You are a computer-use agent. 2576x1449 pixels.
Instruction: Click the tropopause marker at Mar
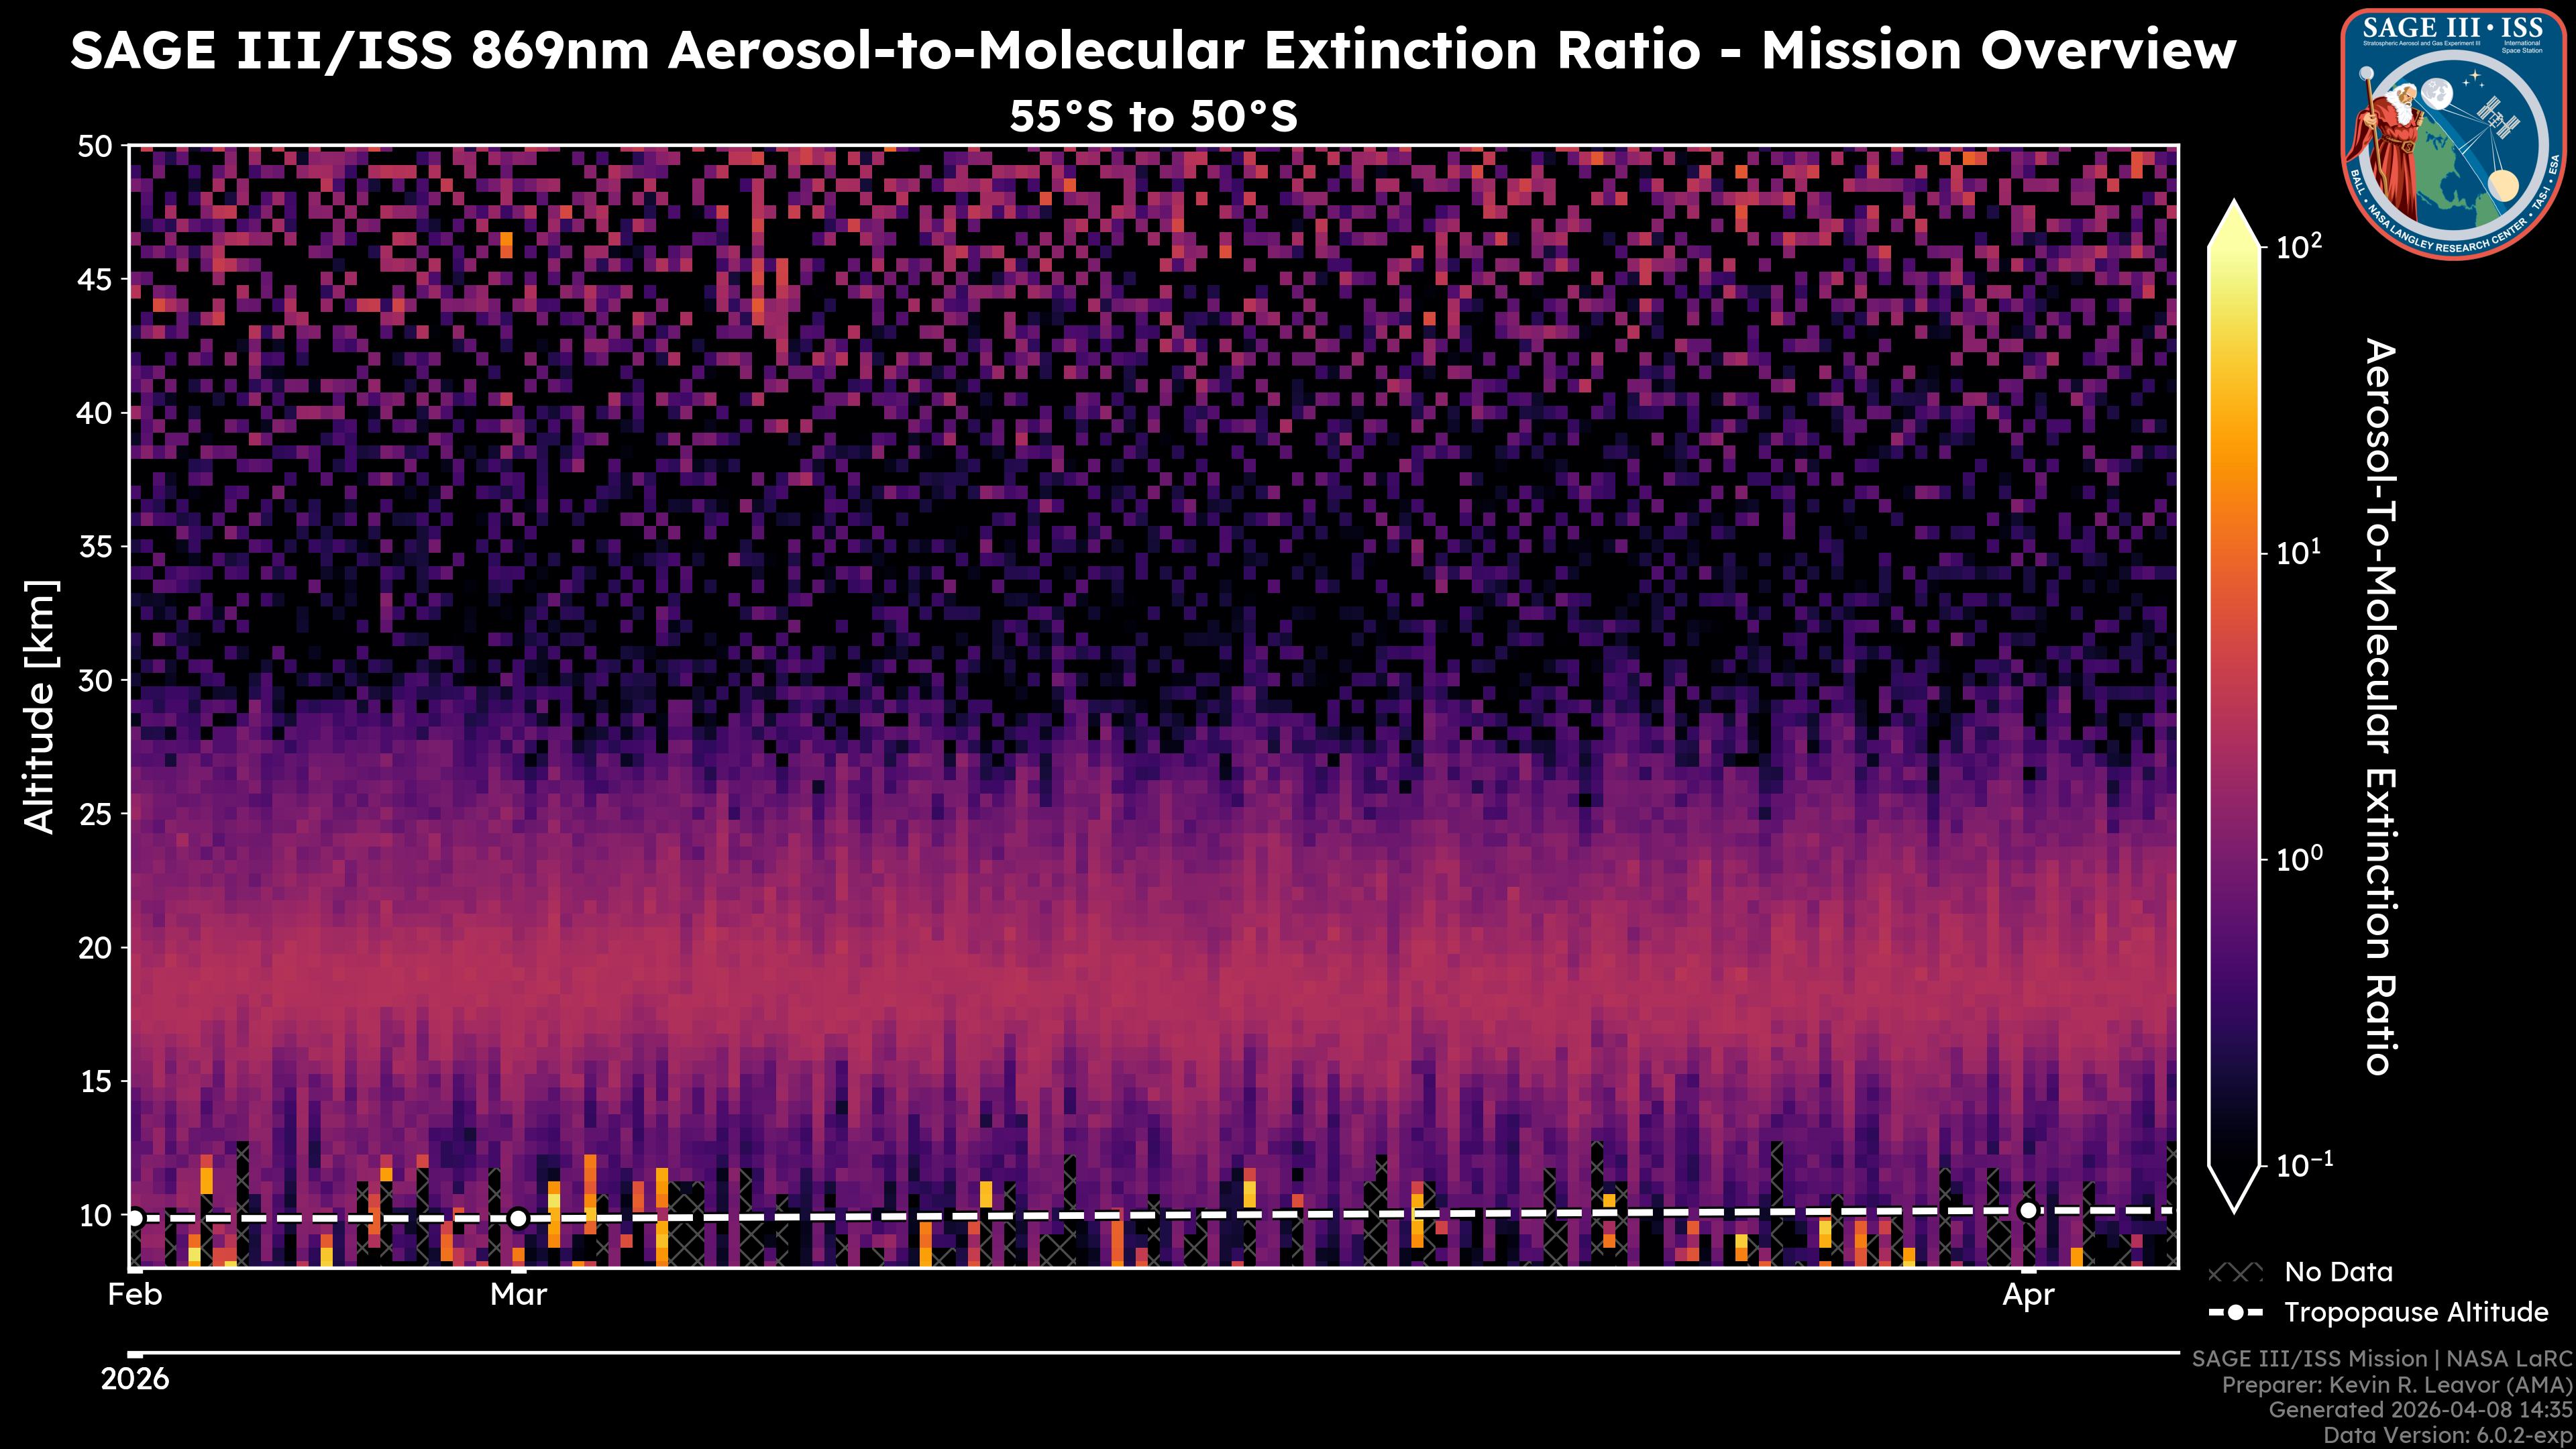coord(518,1218)
